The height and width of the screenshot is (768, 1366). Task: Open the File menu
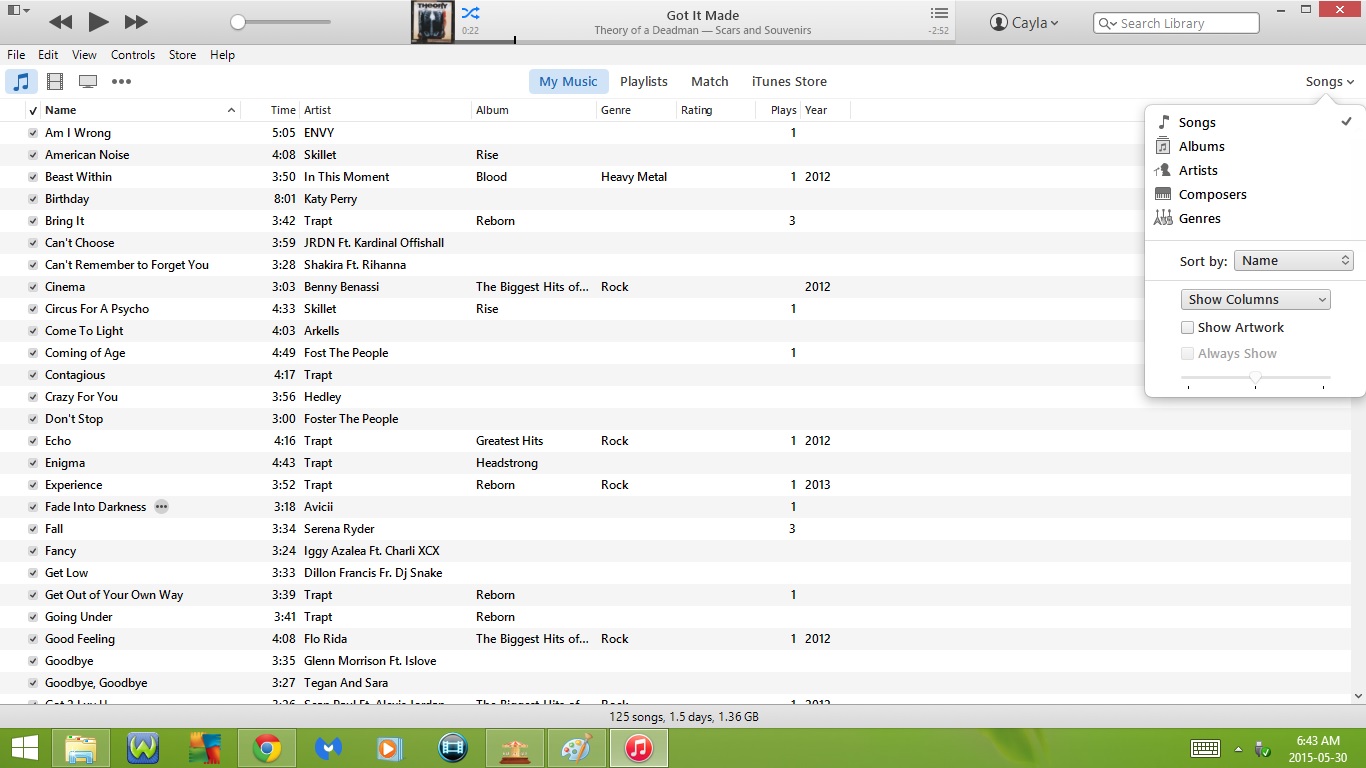(x=16, y=55)
